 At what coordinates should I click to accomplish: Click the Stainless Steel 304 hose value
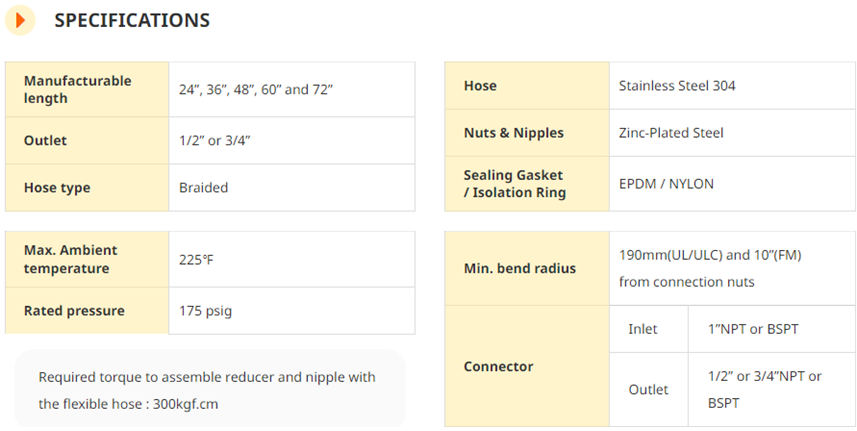(x=677, y=86)
